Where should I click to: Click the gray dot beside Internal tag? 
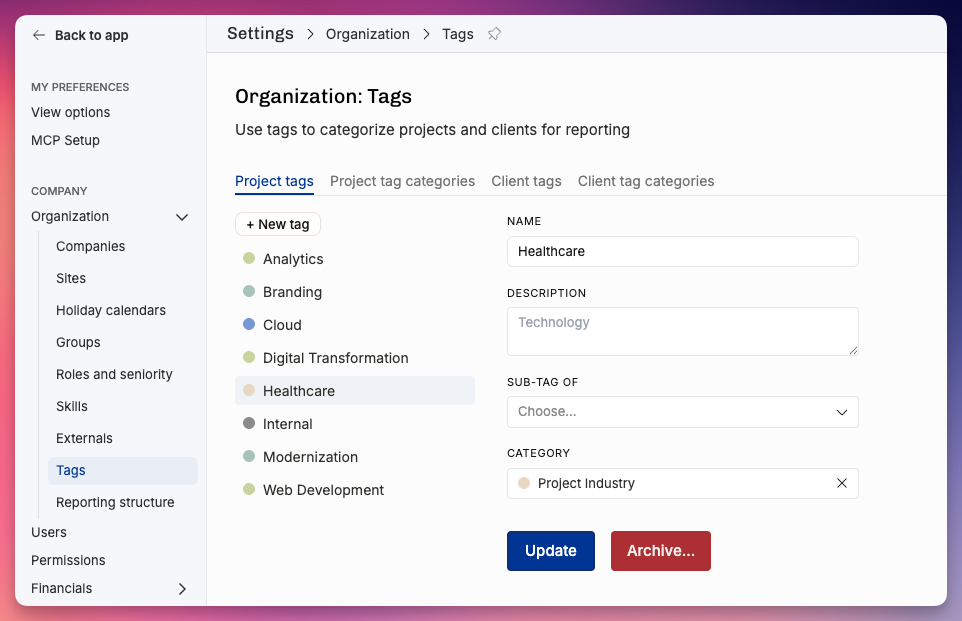tap(248, 423)
